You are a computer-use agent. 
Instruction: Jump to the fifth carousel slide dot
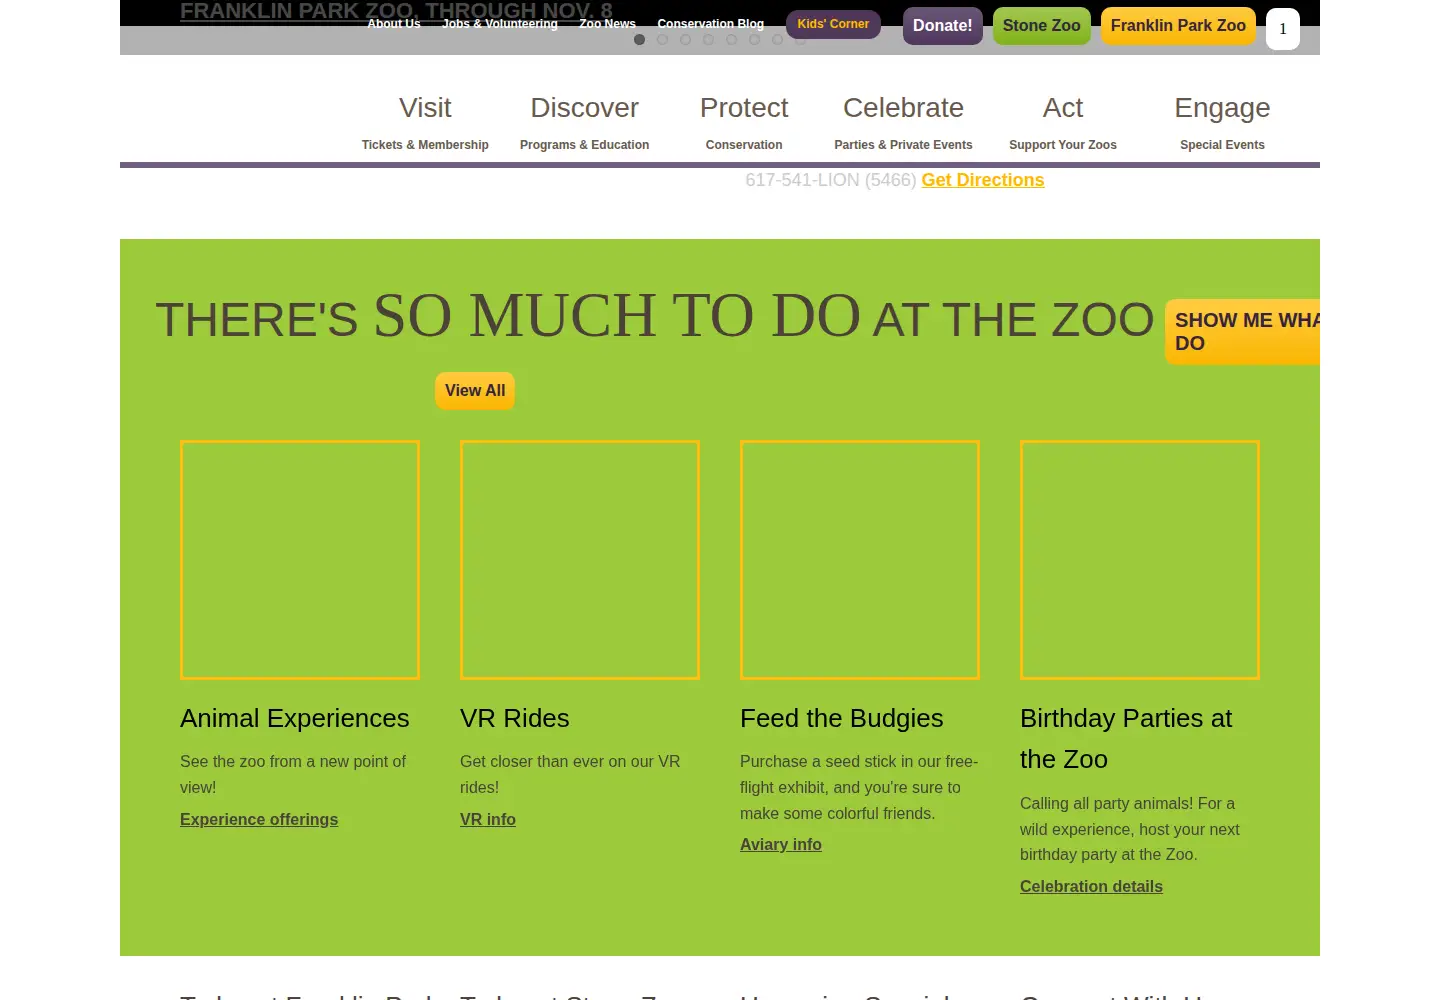click(731, 40)
